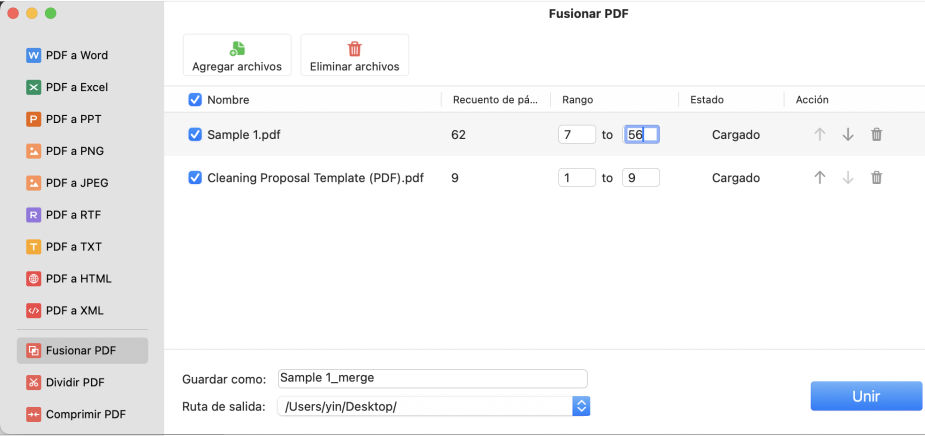This screenshot has width=925, height=436.
Task: Uncheck the Sample 1.pdf checkbox
Action: click(195, 135)
